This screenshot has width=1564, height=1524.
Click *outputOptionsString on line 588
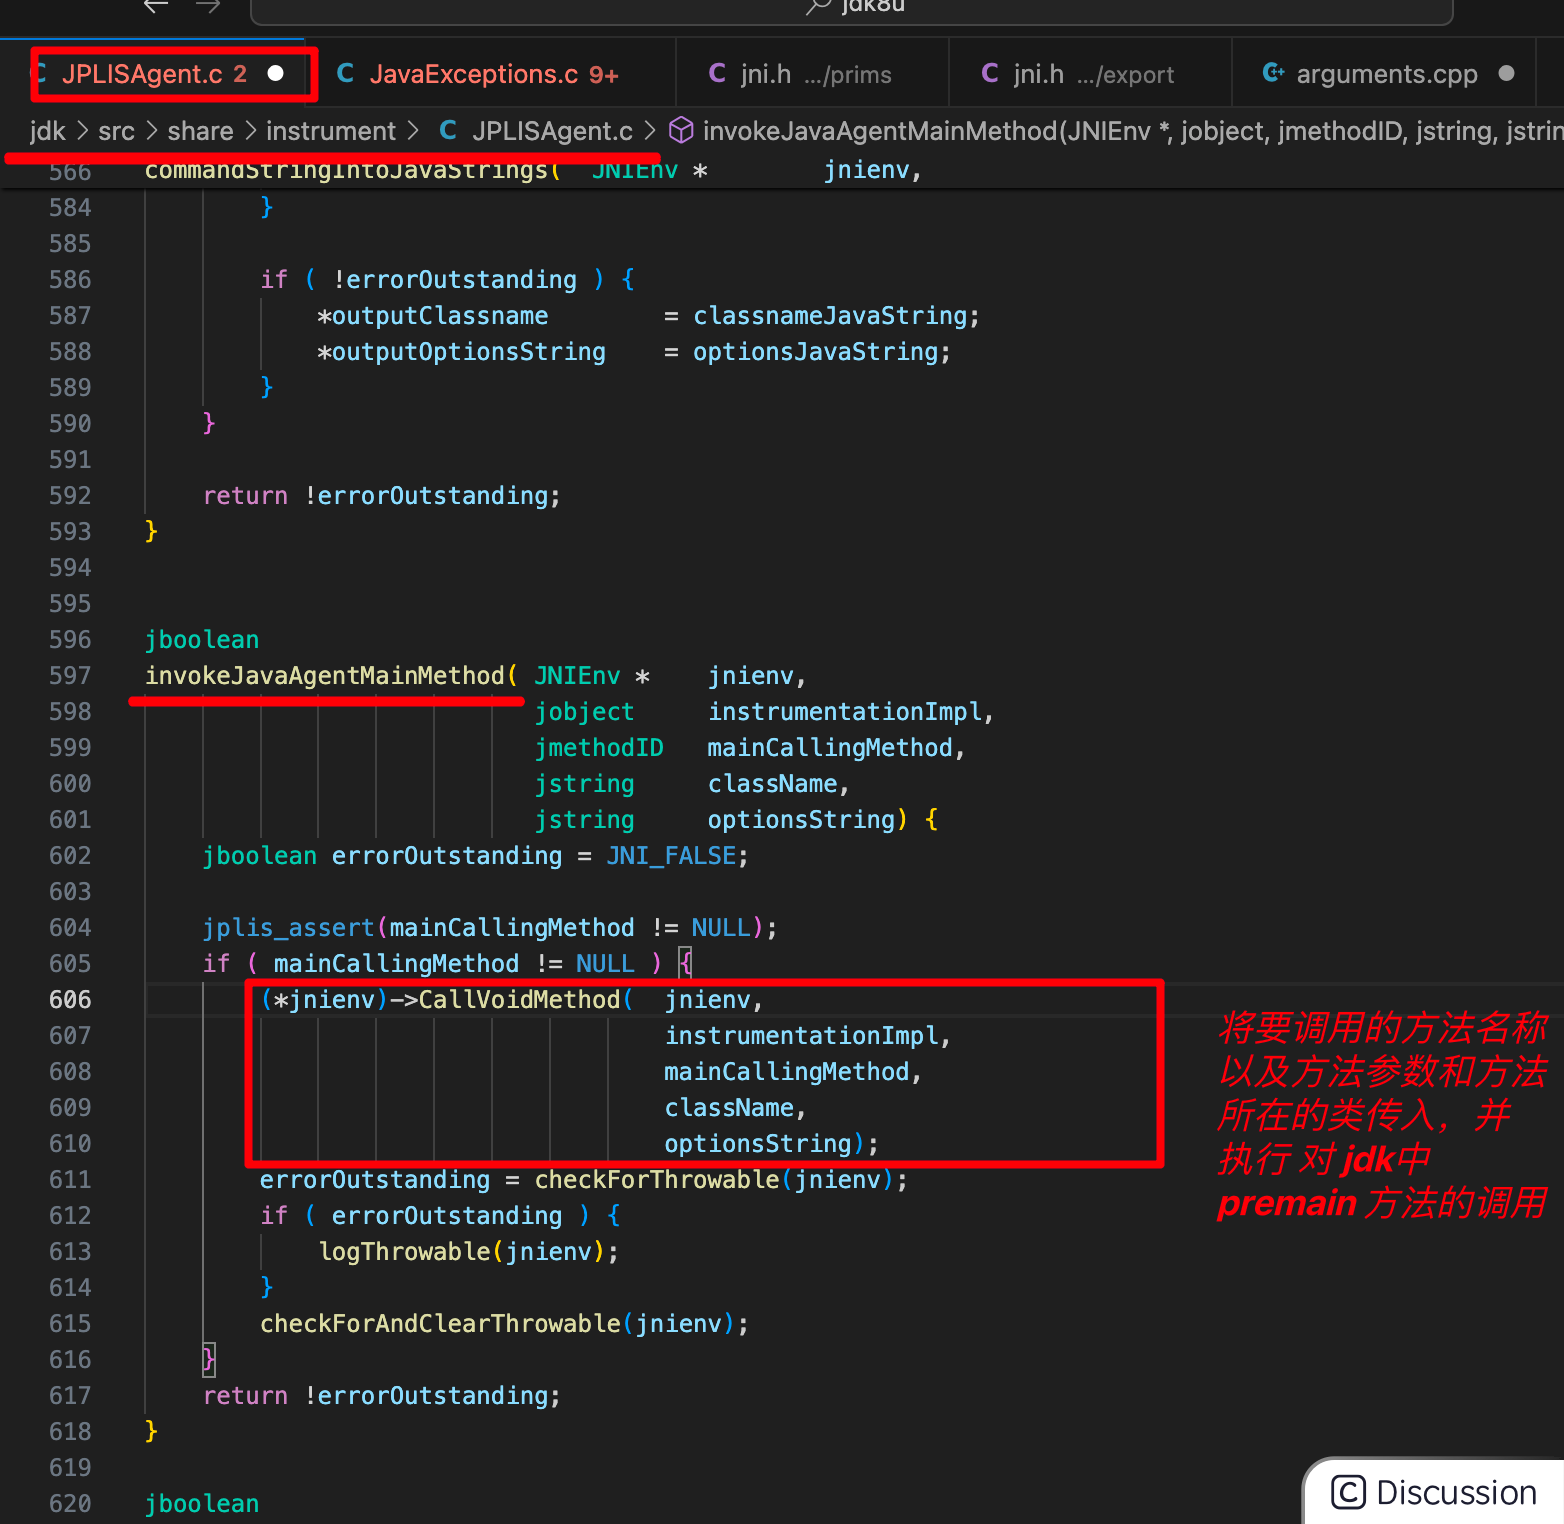point(462,351)
